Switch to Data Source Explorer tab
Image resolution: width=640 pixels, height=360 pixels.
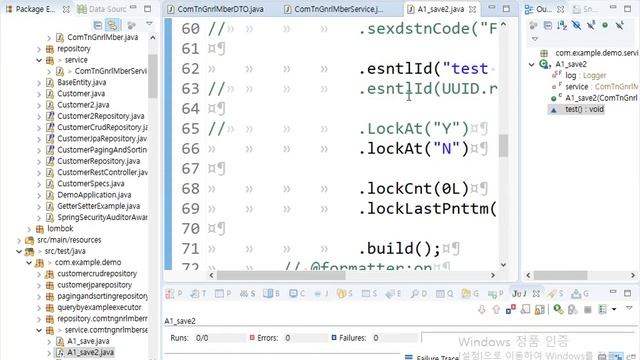[102, 9]
